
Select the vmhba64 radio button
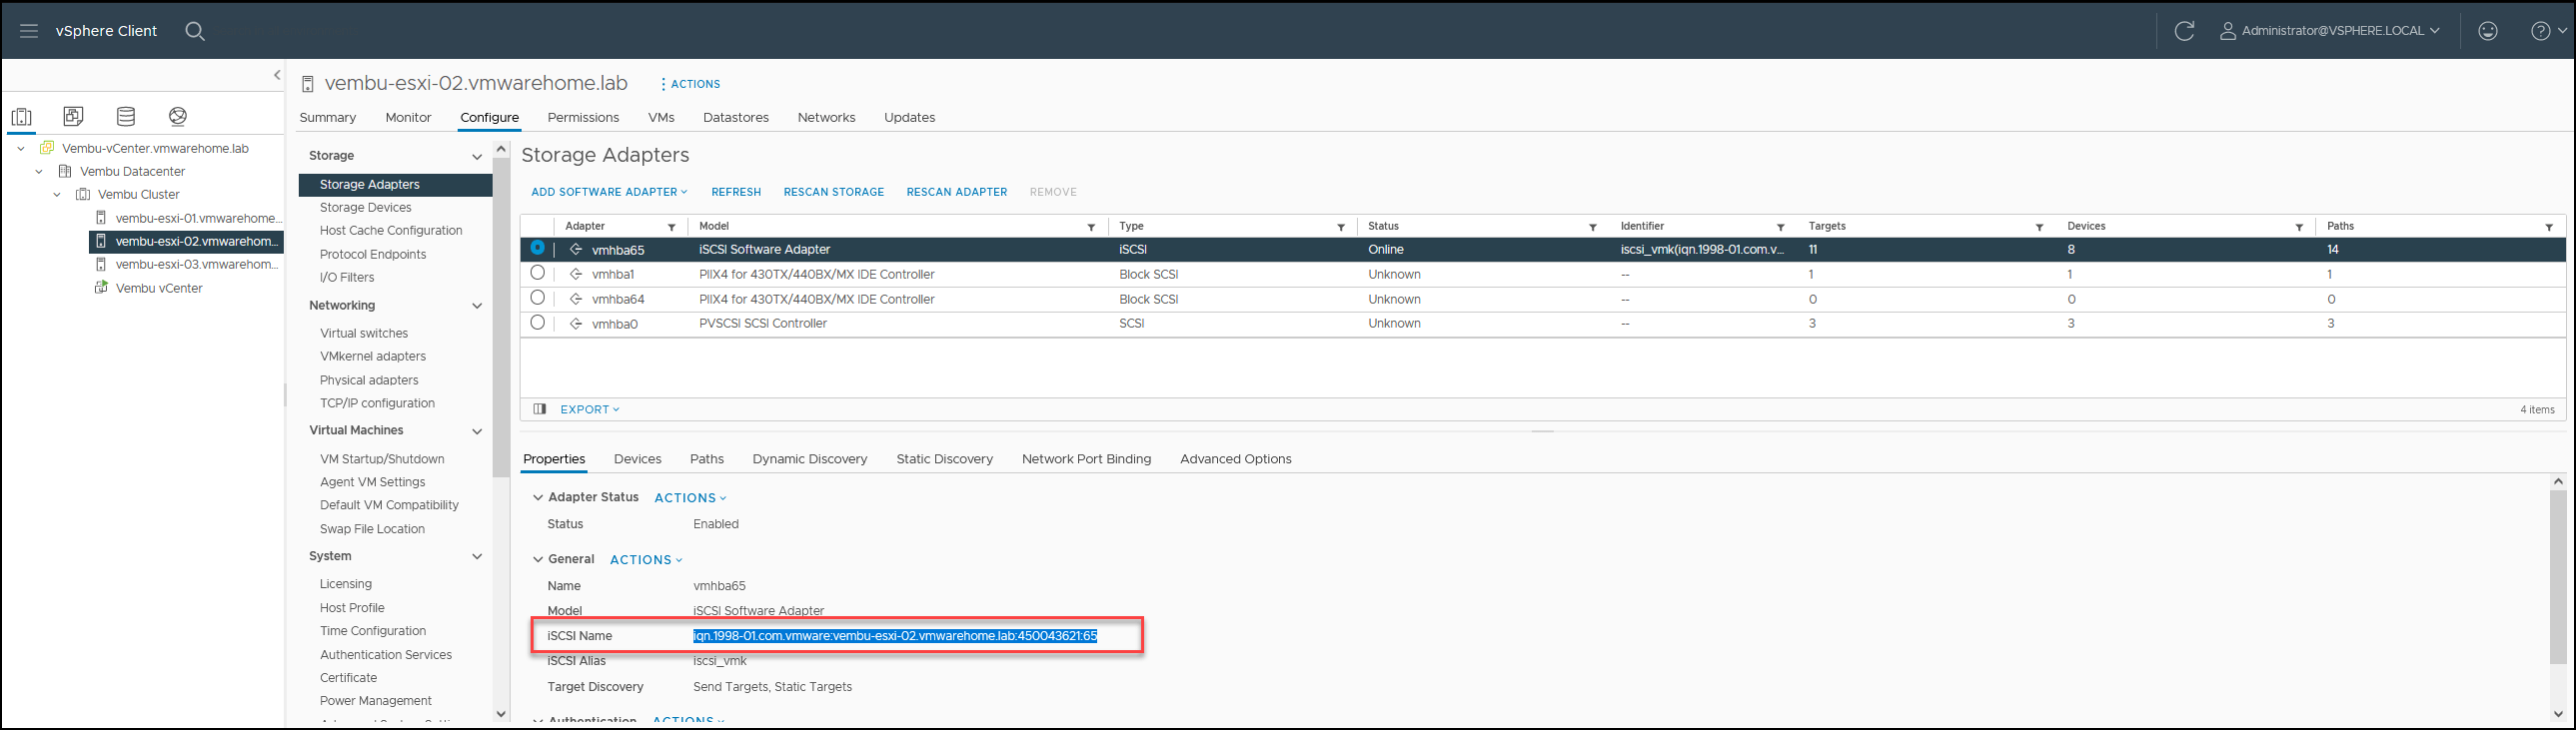coord(538,298)
